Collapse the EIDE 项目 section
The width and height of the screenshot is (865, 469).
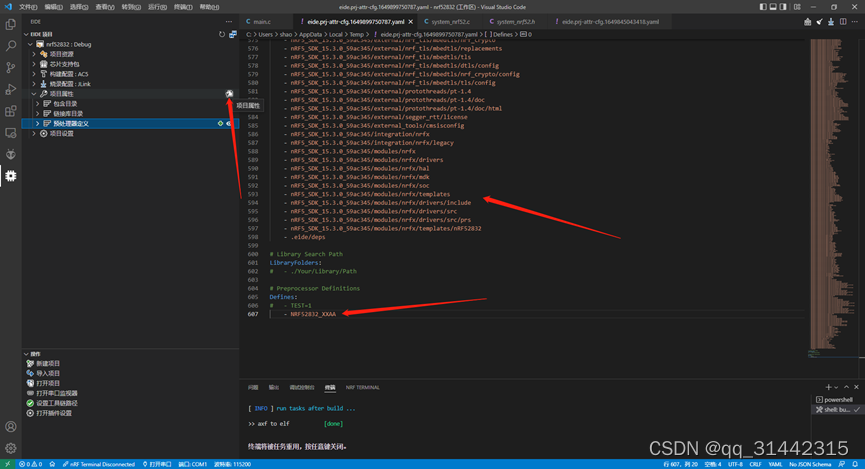pyautogui.click(x=26, y=34)
